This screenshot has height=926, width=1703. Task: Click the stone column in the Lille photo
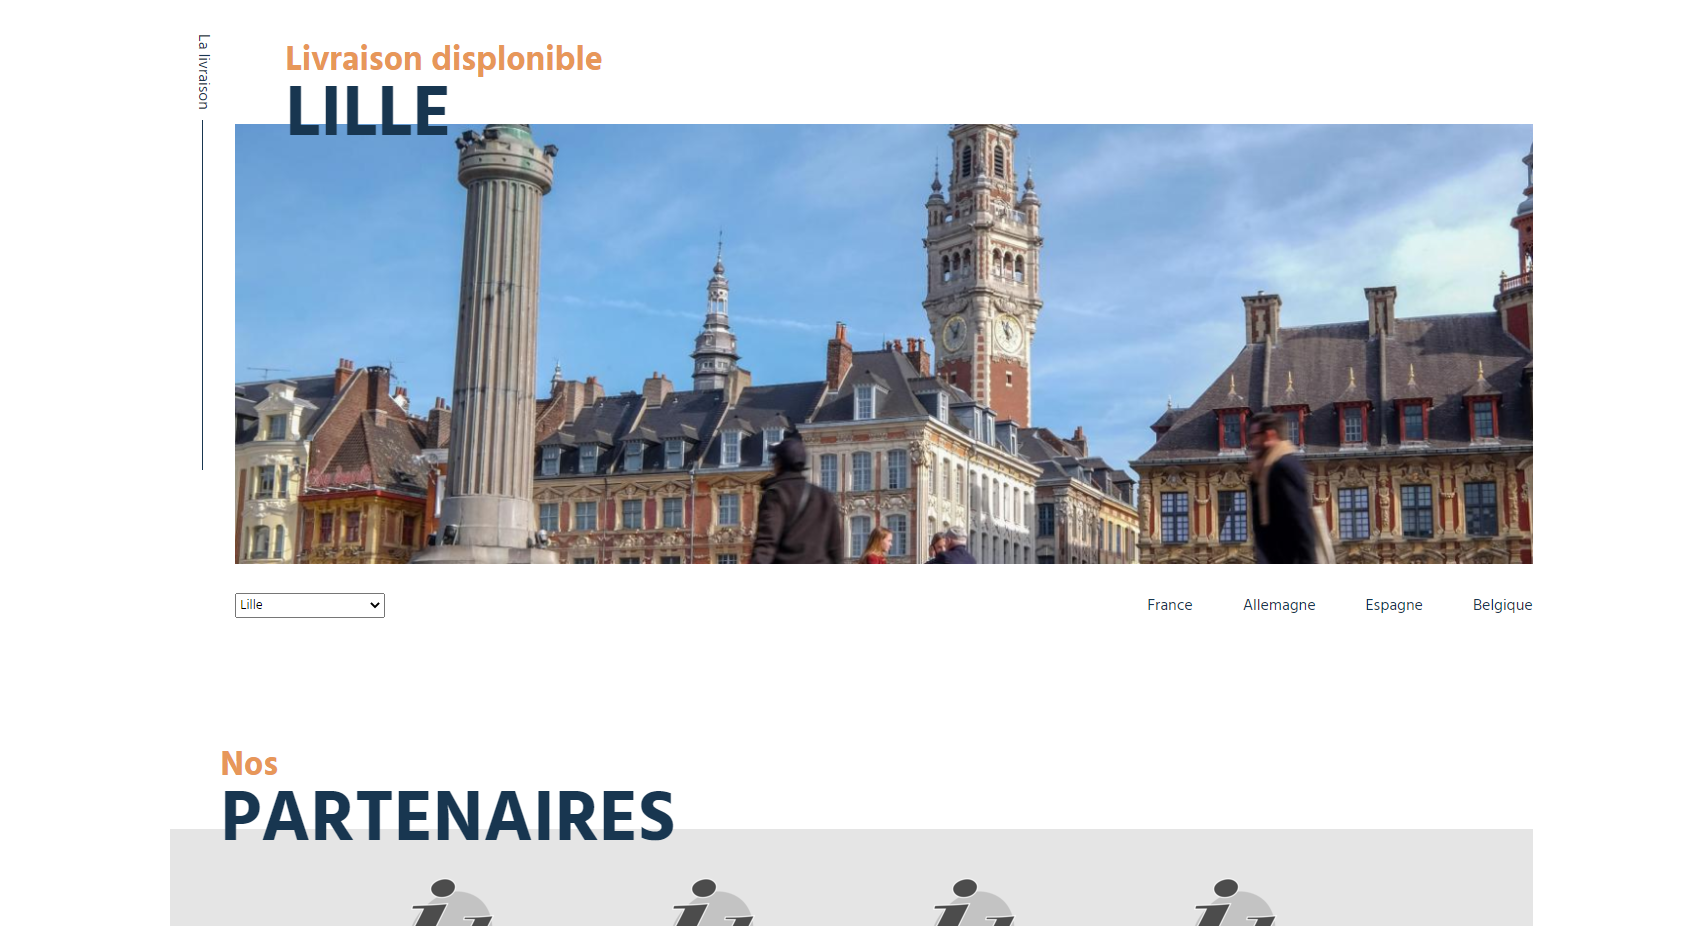pos(497,340)
